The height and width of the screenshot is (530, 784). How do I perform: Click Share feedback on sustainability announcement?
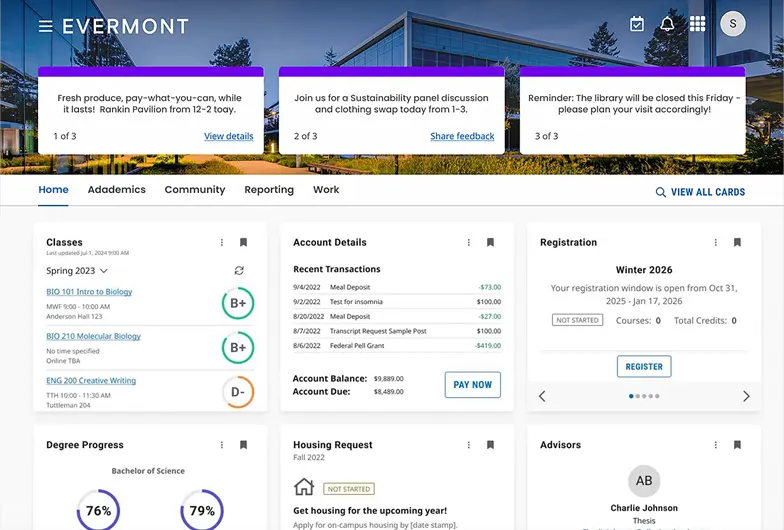tap(462, 136)
